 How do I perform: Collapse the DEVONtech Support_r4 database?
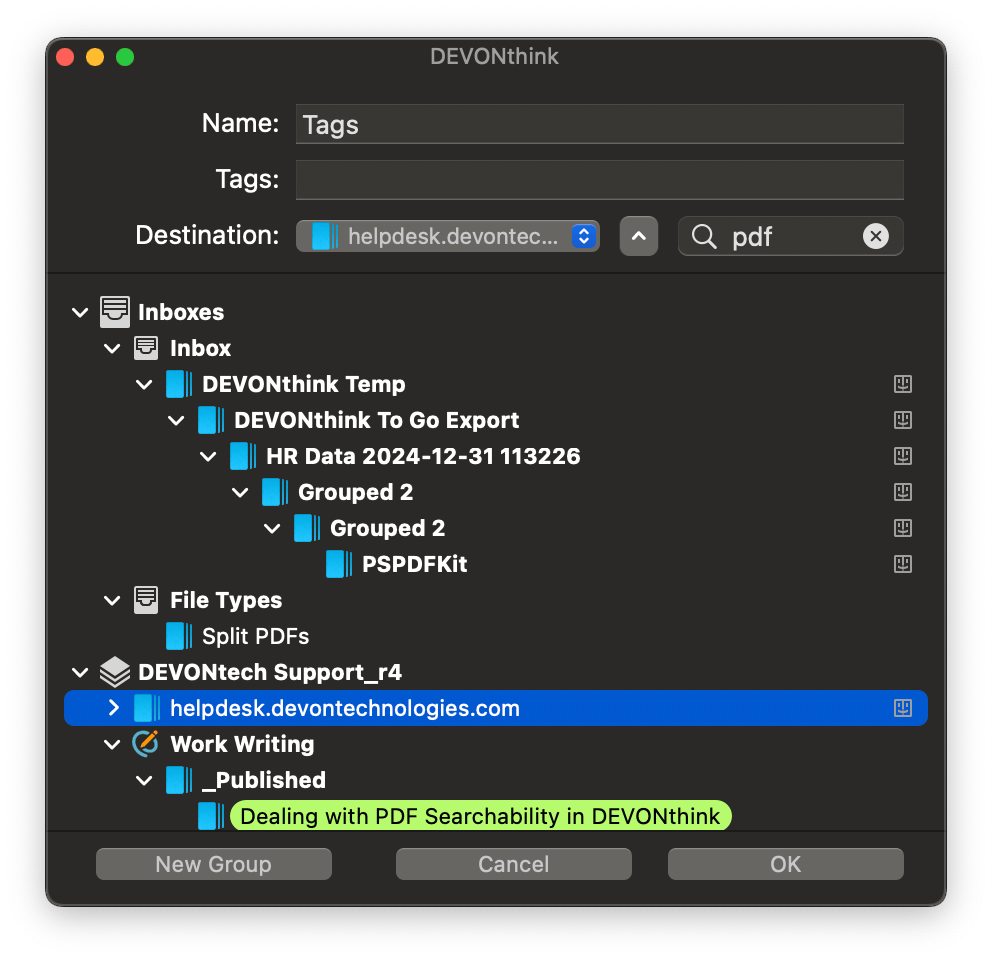[80, 672]
